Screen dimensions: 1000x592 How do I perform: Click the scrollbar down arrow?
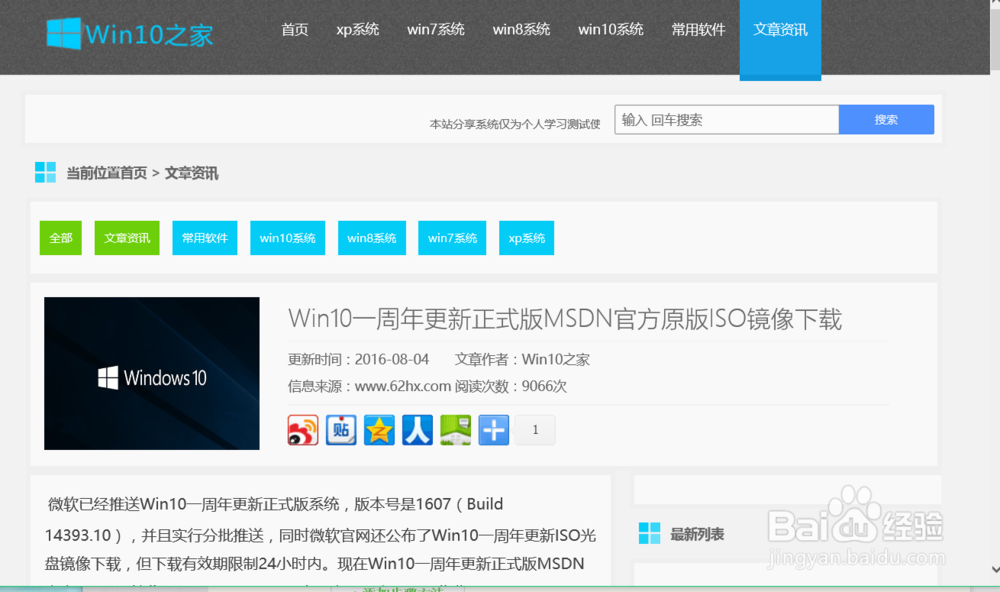(x=995, y=569)
